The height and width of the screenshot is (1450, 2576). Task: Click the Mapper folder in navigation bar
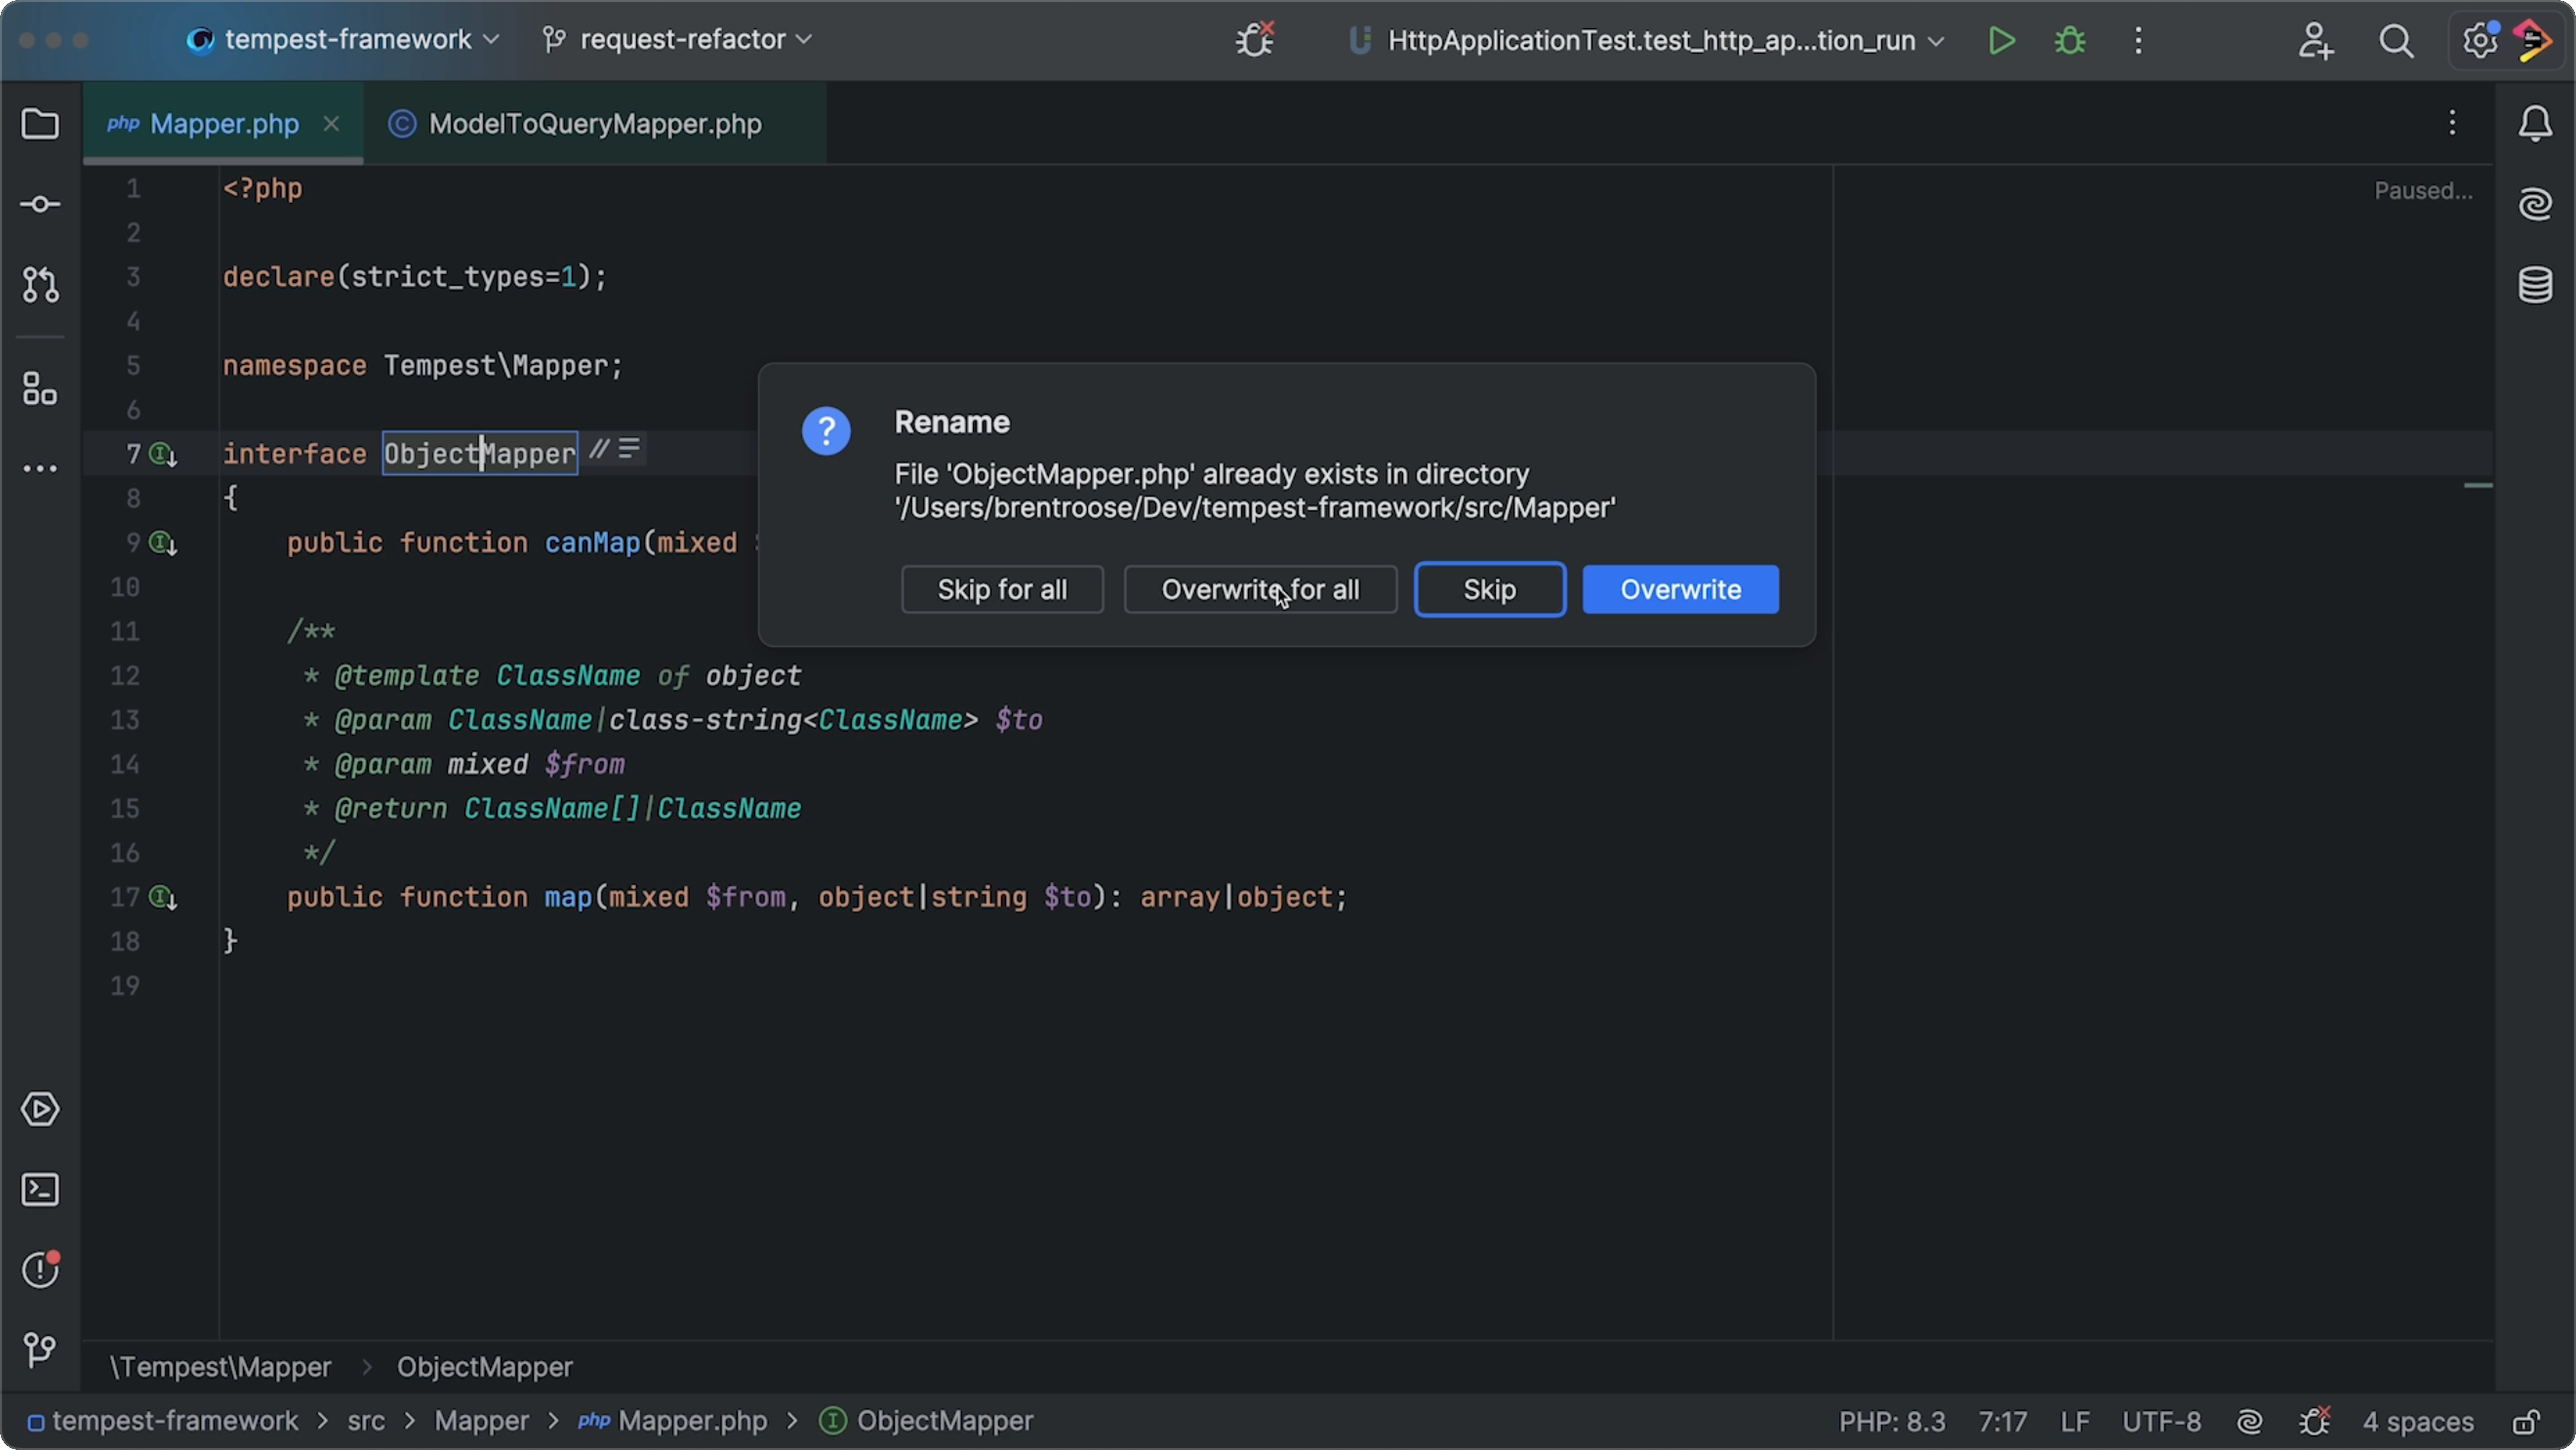point(481,1421)
